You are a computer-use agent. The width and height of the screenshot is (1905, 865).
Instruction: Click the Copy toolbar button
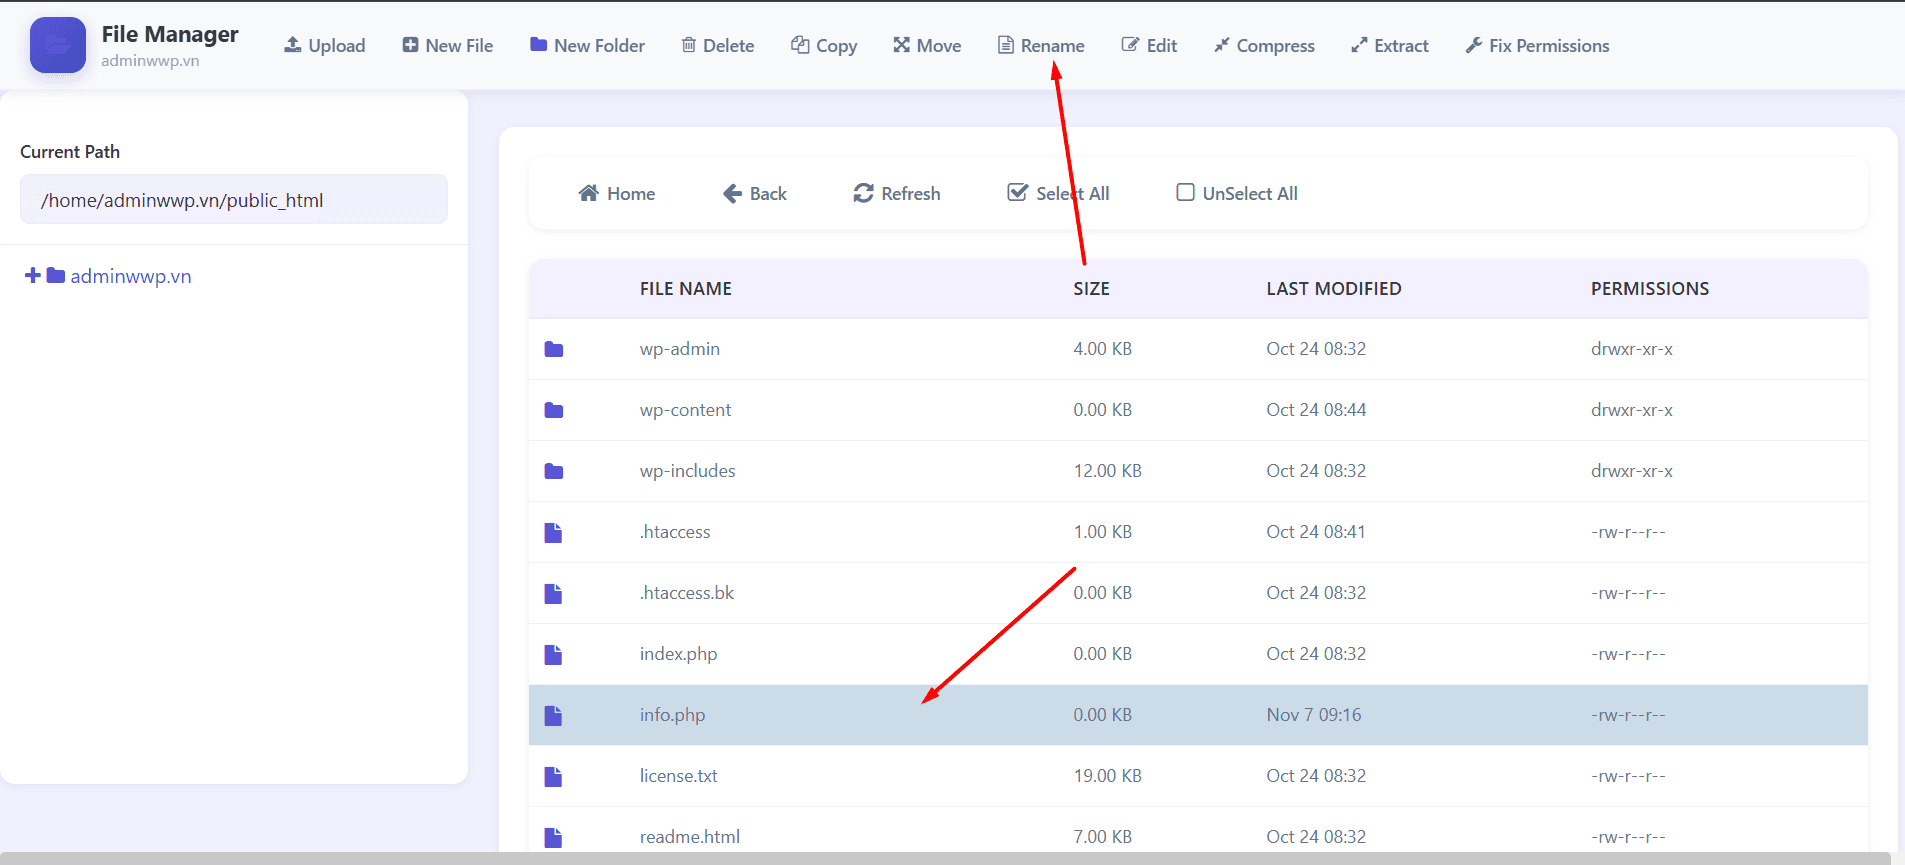823,46
